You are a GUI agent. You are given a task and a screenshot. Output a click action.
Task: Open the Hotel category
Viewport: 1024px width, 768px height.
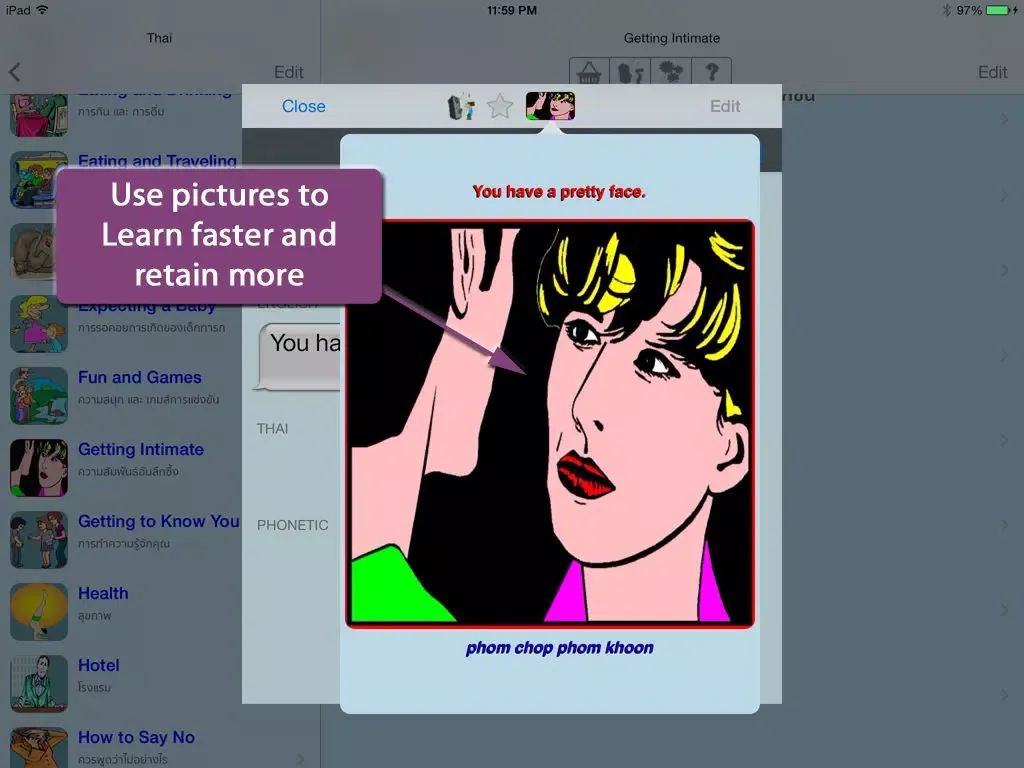[x=160, y=683]
